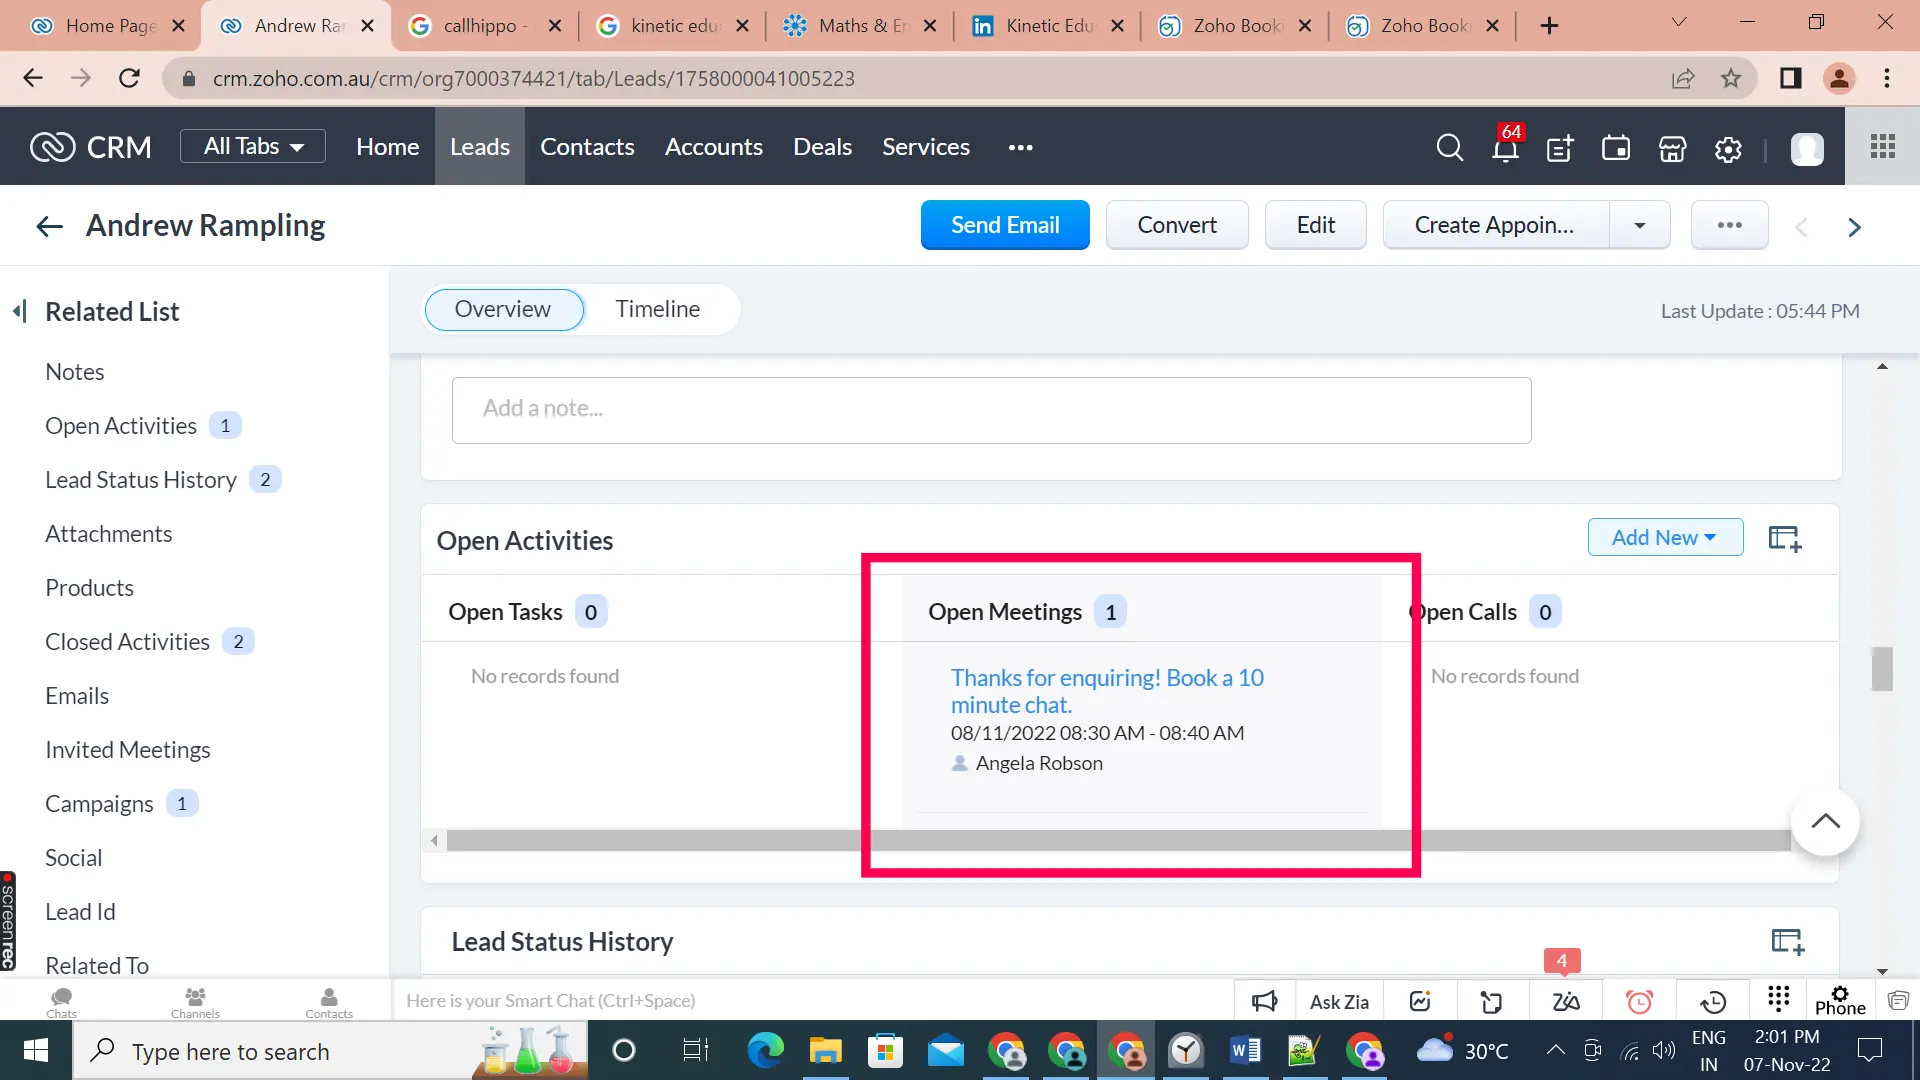The image size is (1920, 1080).
Task: Go to the Deals module
Action: (x=821, y=146)
